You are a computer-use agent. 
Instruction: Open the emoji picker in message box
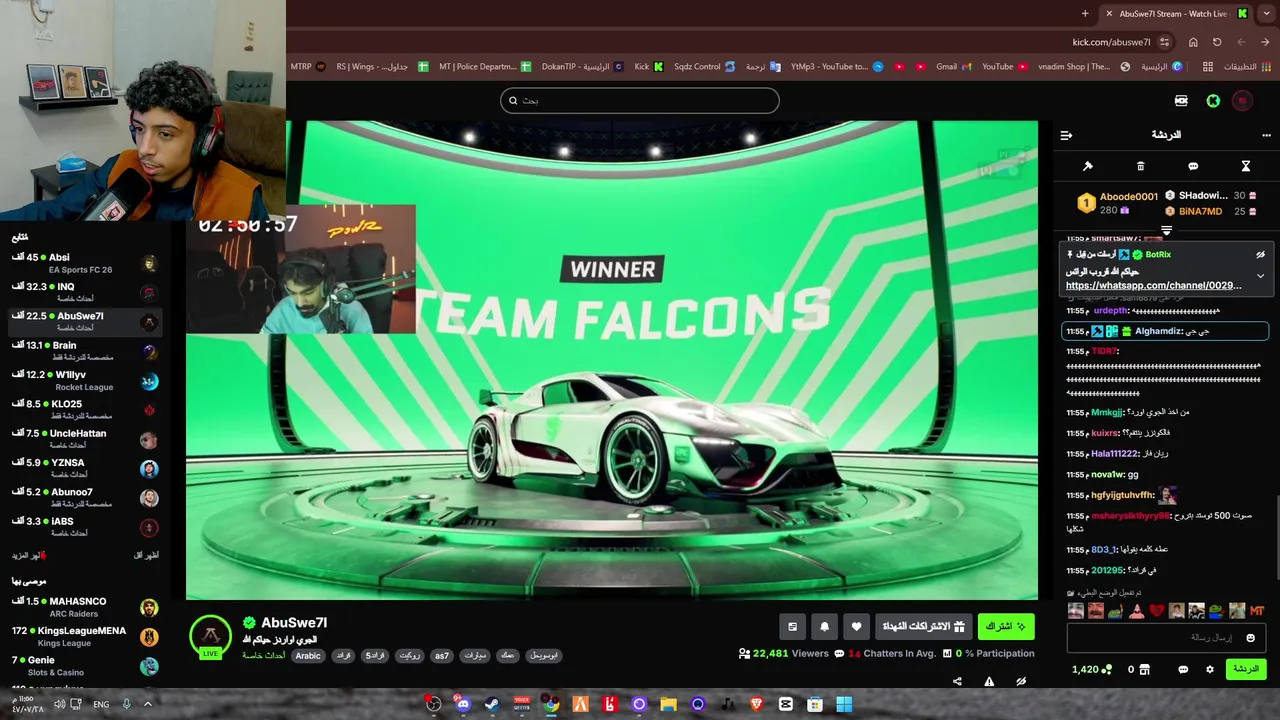tap(1250, 638)
